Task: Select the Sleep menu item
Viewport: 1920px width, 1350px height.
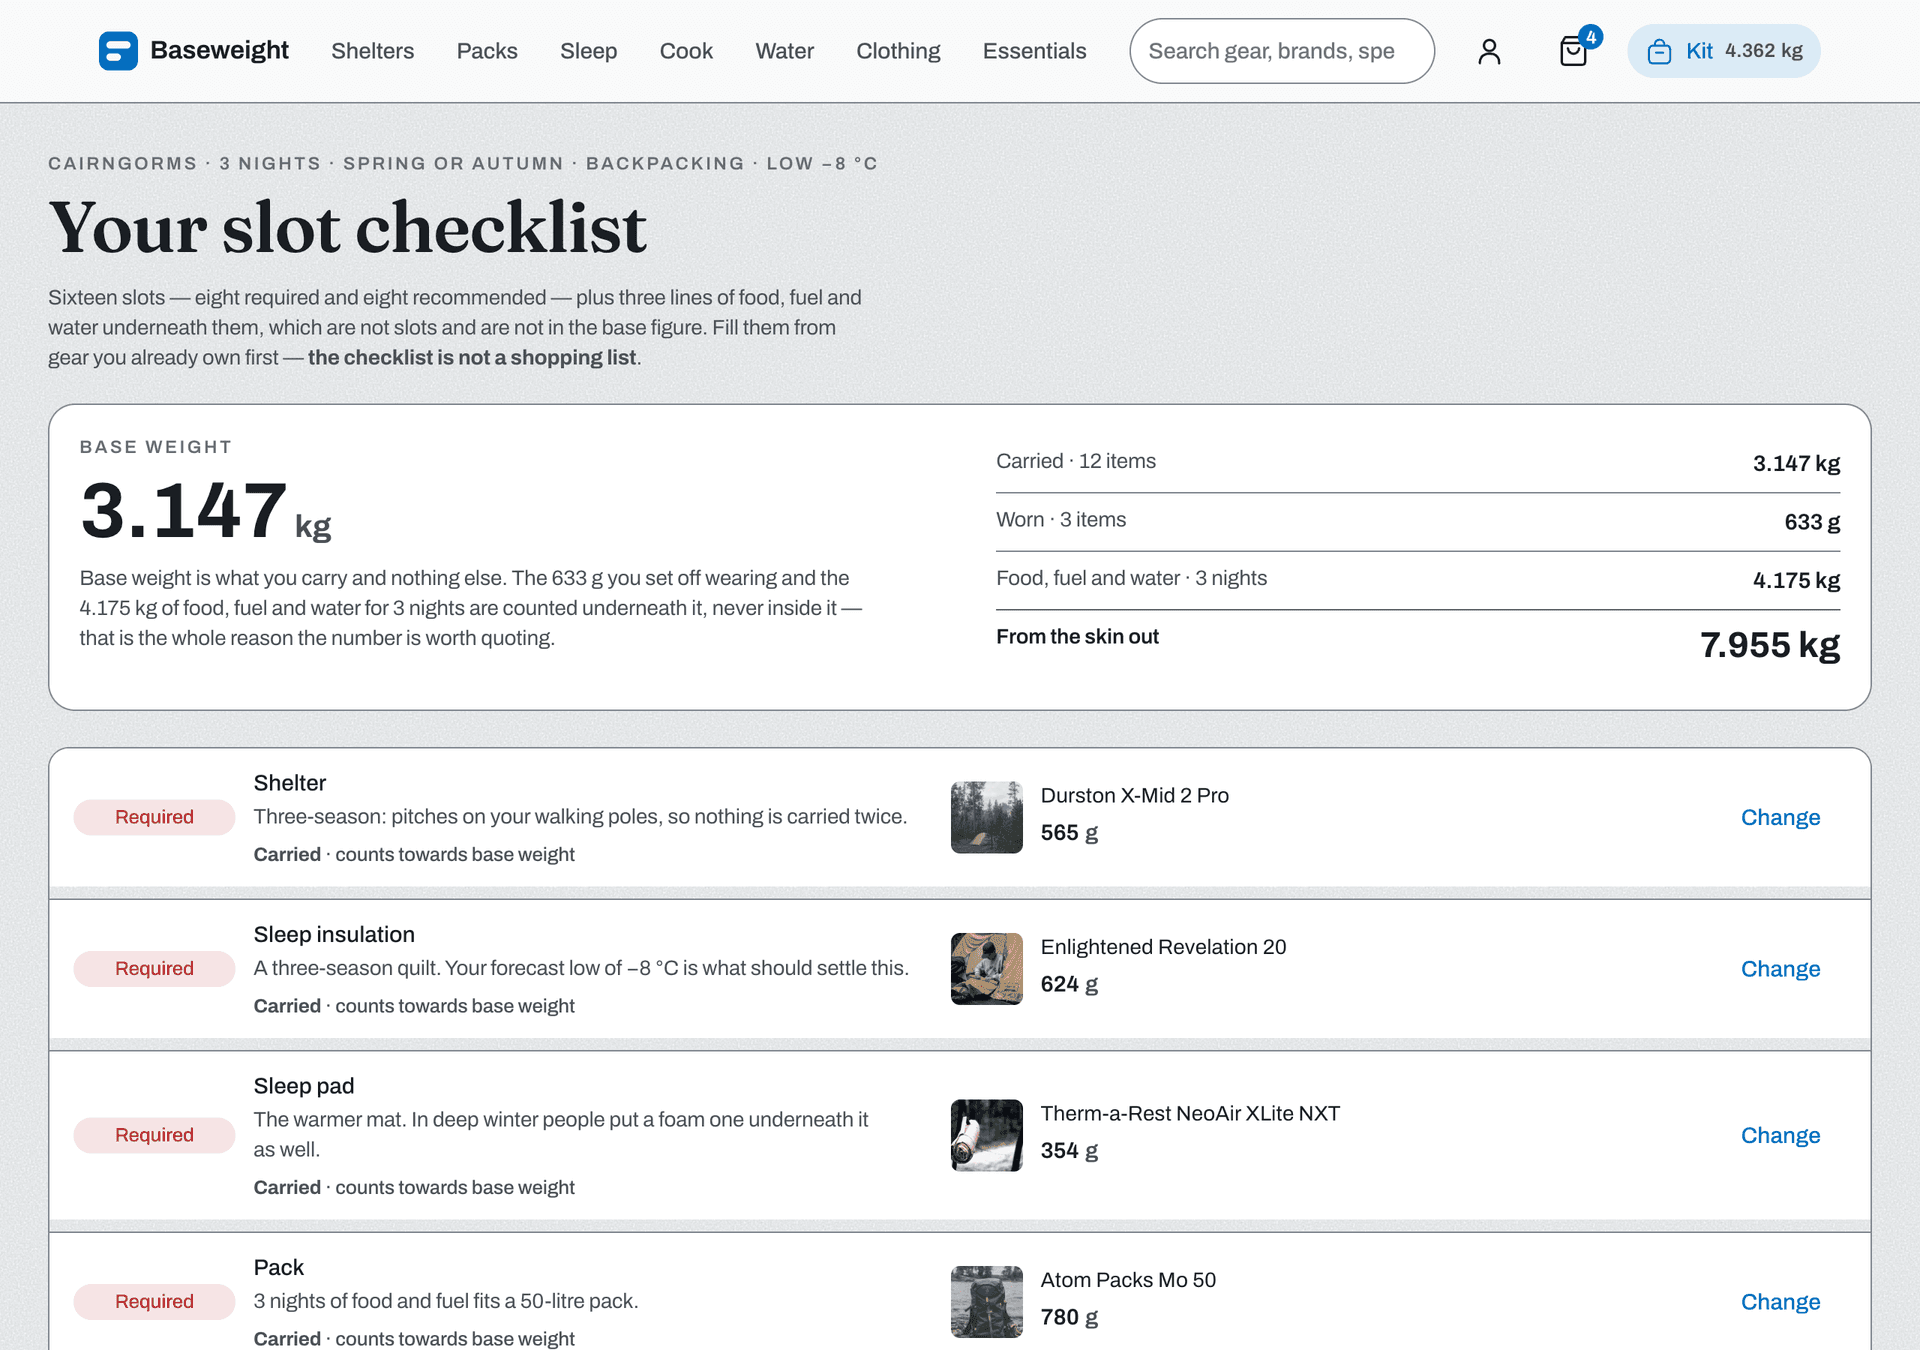Action: (x=588, y=51)
